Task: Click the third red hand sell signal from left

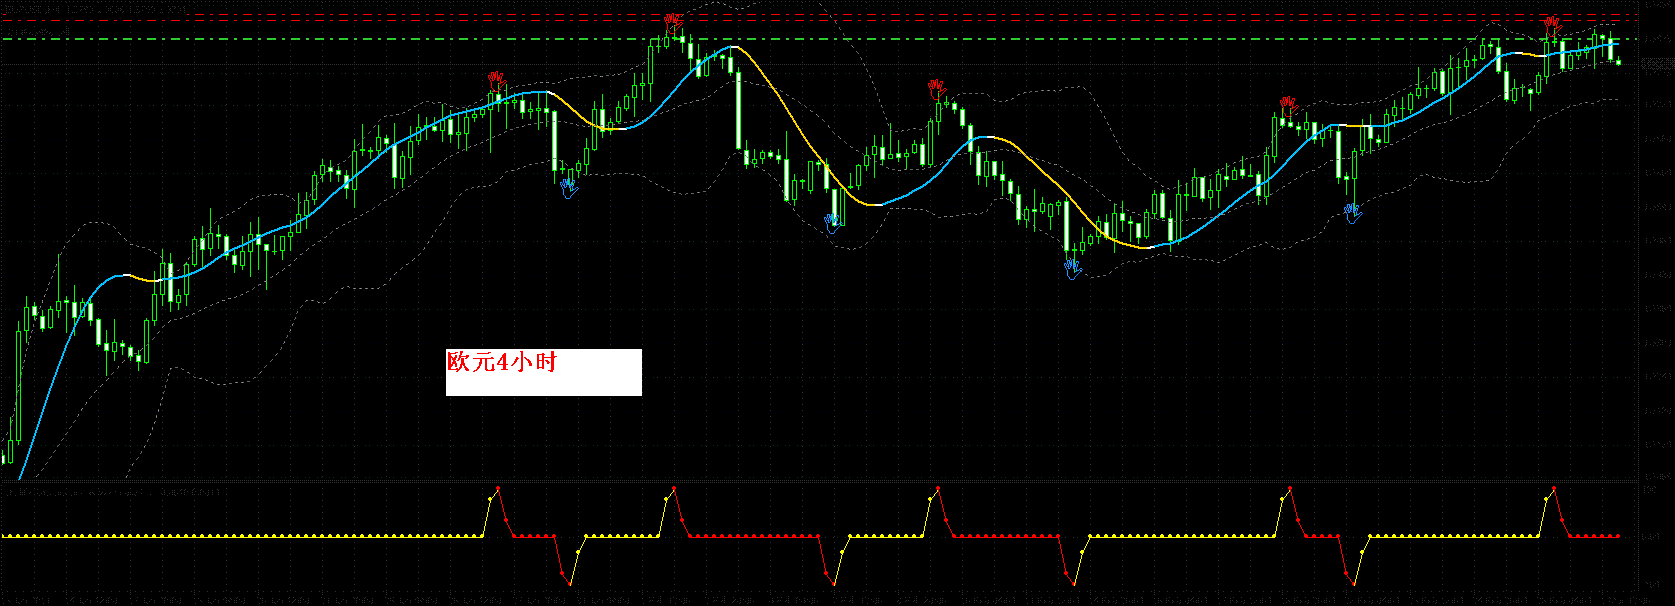Action: point(937,88)
